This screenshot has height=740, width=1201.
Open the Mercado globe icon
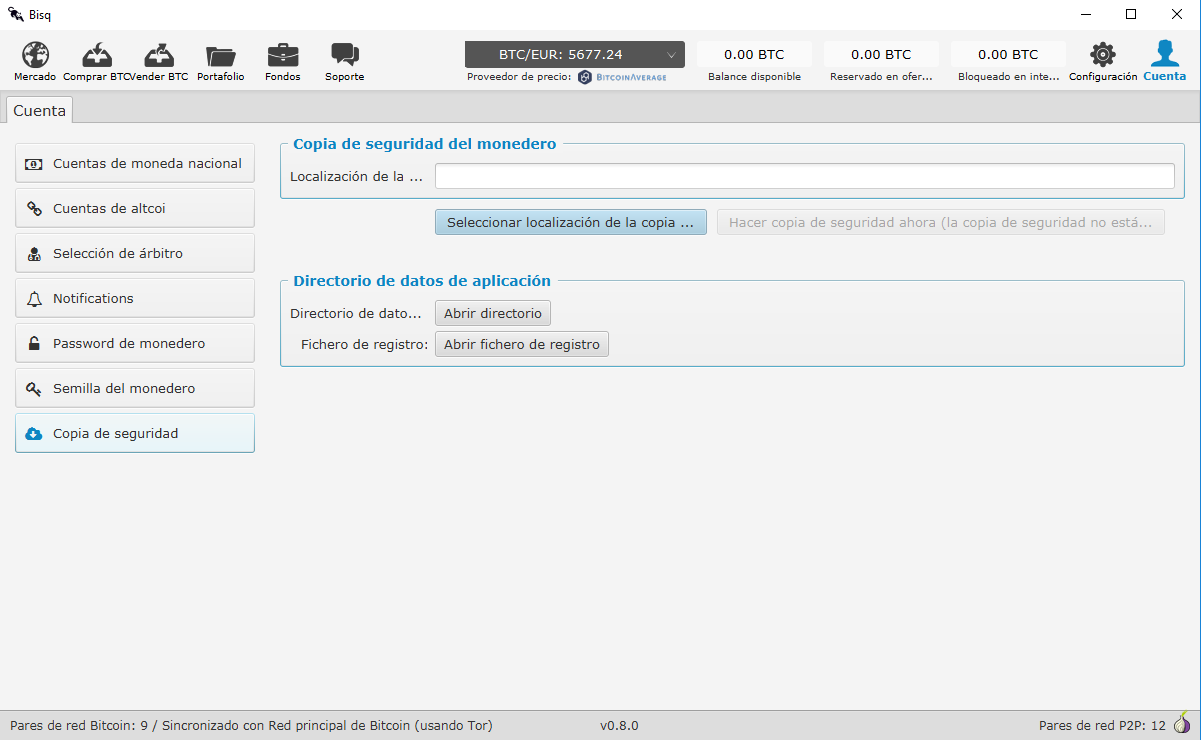point(35,55)
